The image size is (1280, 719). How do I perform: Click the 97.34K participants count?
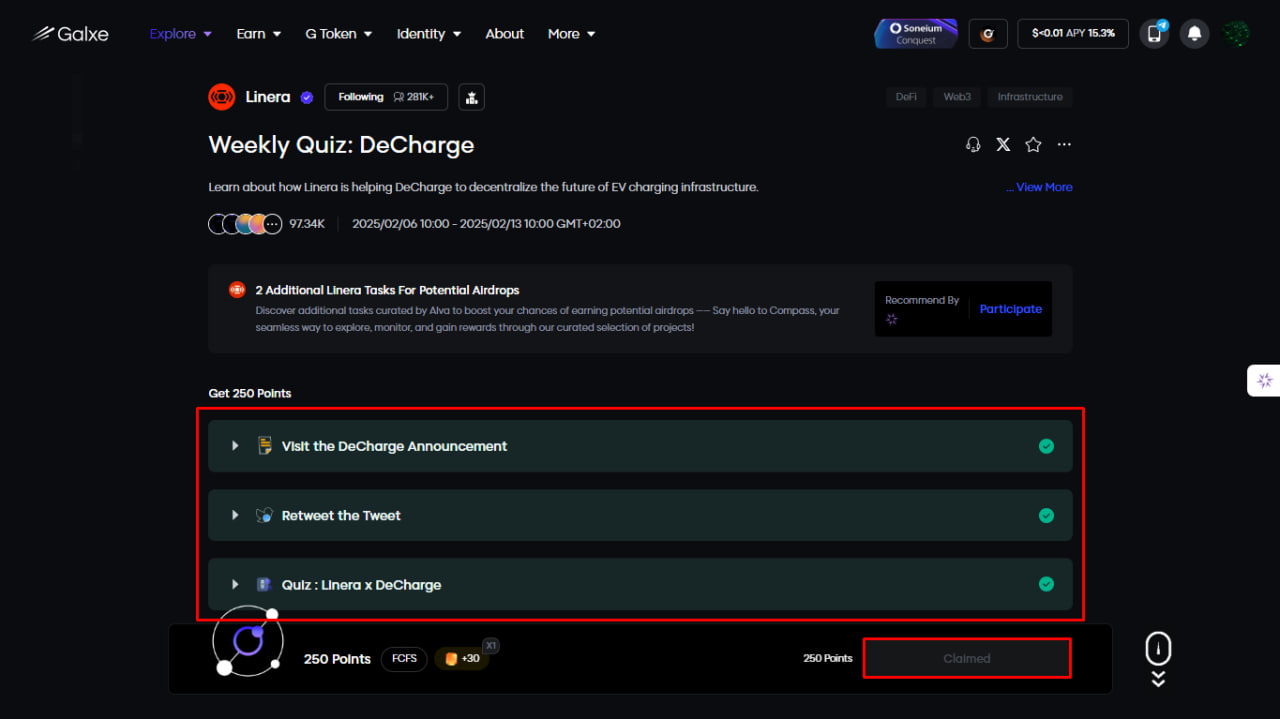coord(307,224)
